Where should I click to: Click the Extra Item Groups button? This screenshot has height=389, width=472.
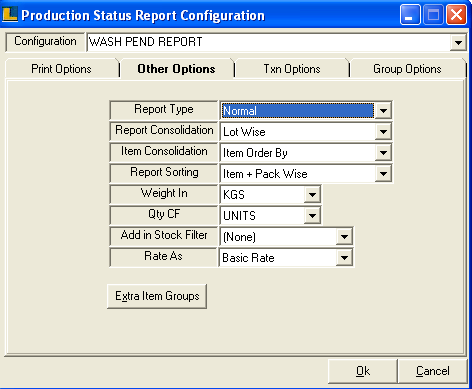click(157, 296)
